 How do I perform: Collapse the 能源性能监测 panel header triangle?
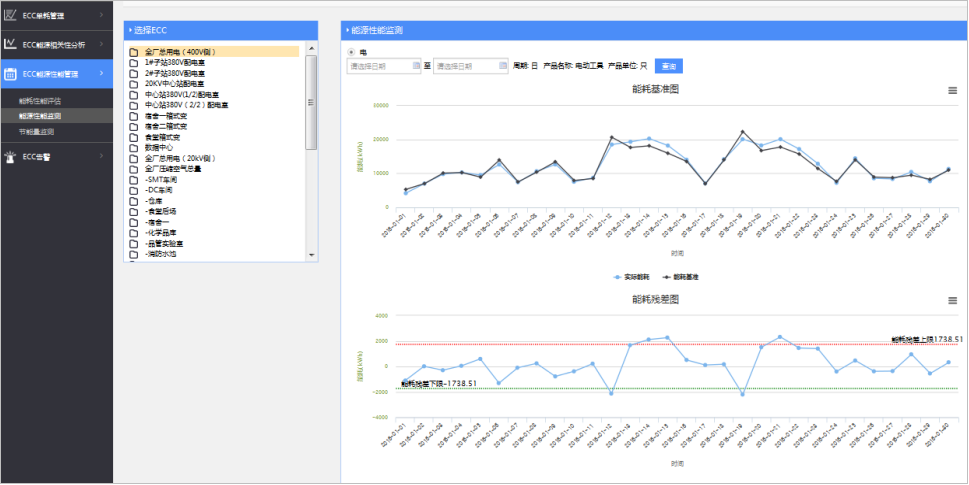(347, 30)
